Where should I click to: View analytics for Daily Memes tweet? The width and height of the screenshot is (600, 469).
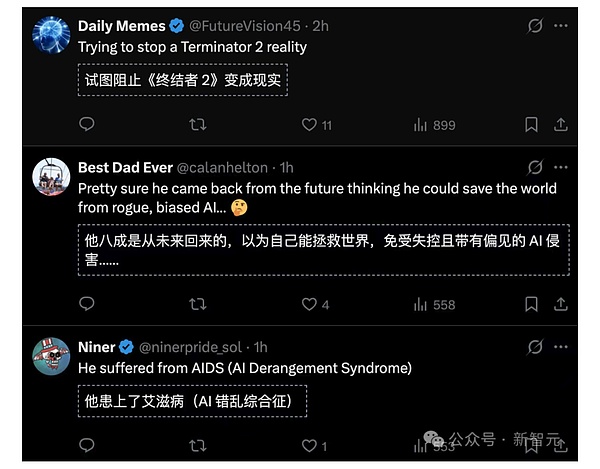coord(421,125)
